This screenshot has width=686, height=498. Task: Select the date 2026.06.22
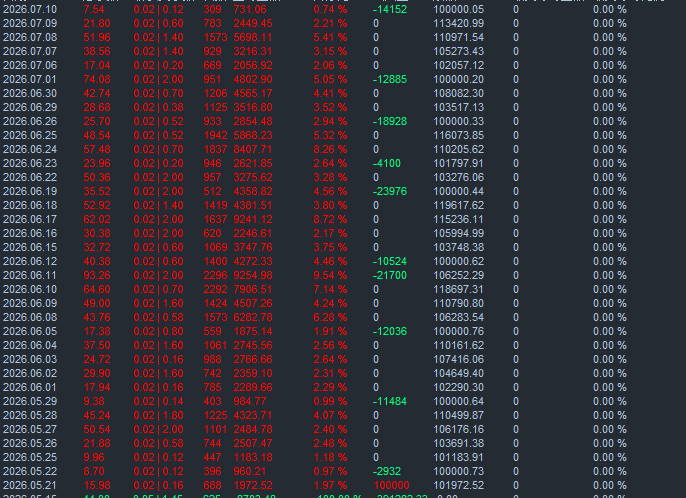30,177
